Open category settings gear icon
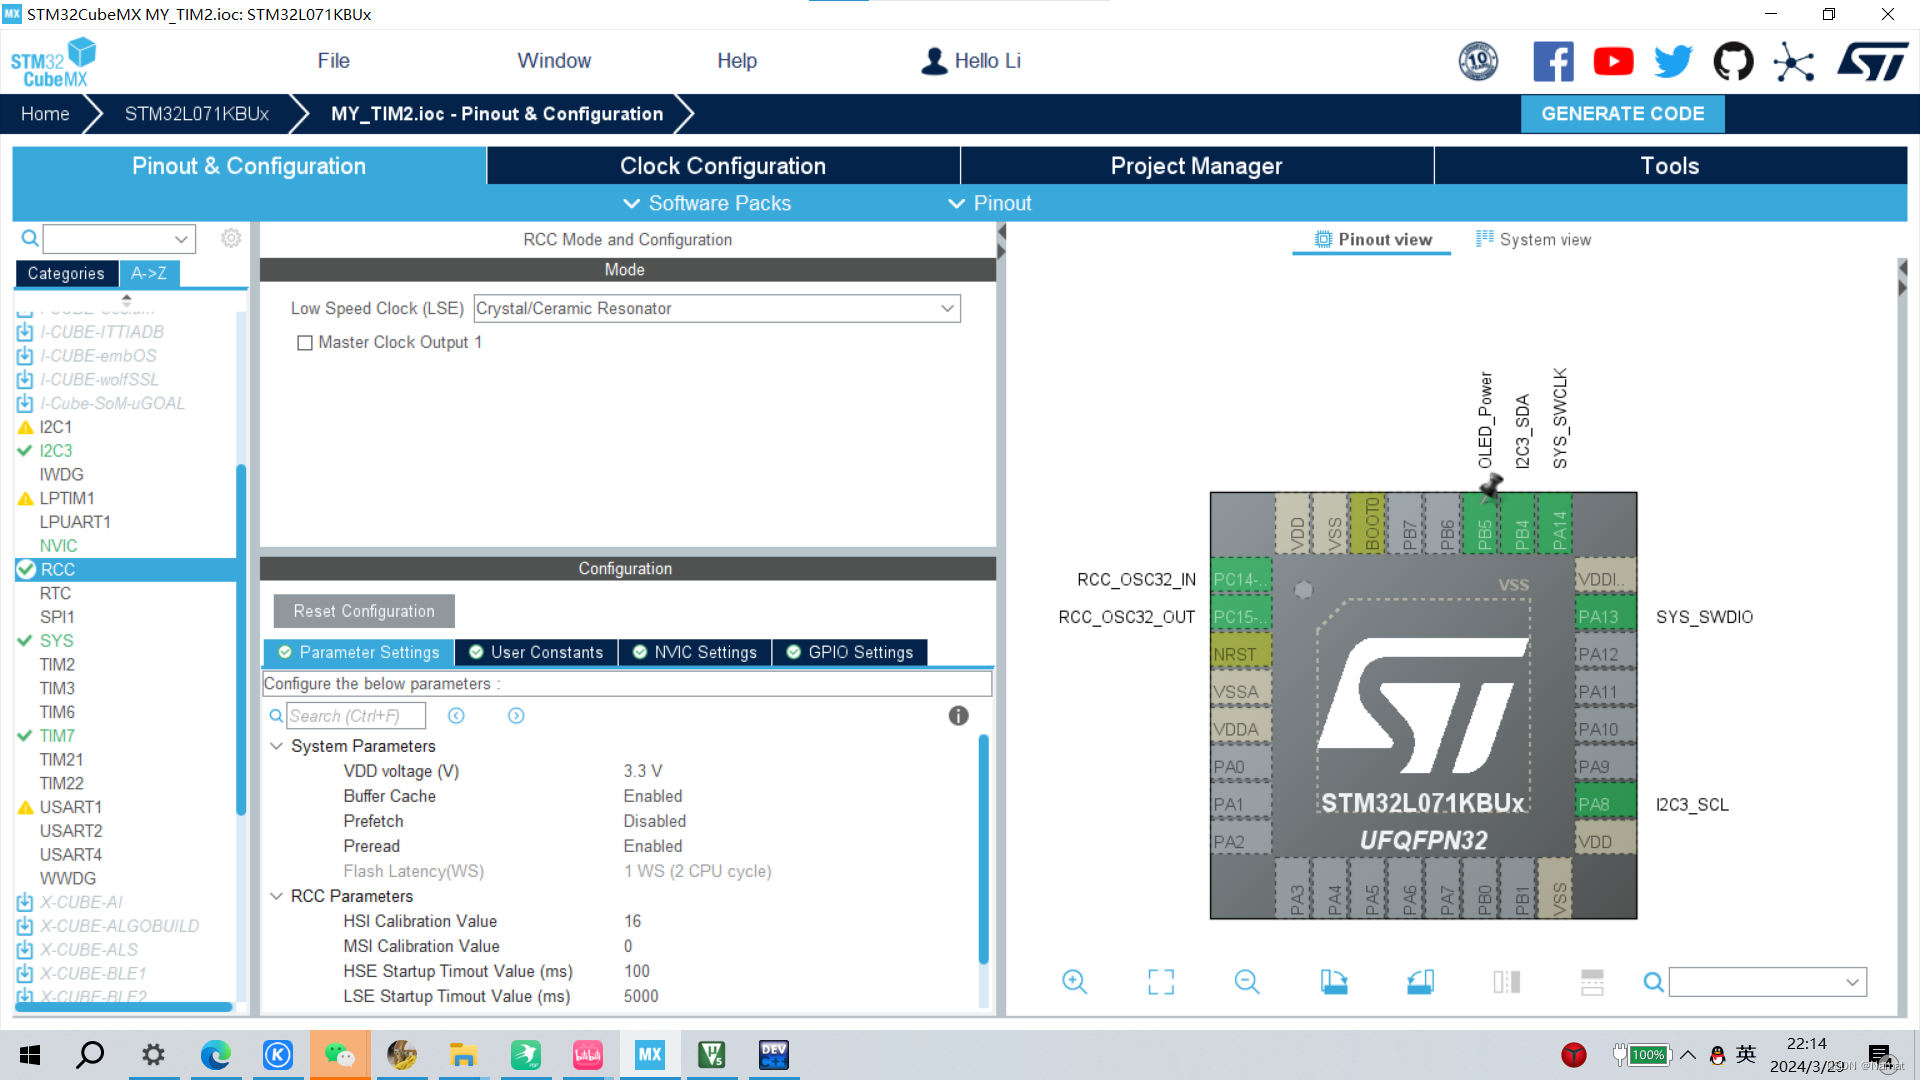This screenshot has width=1920, height=1080. [231, 238]
